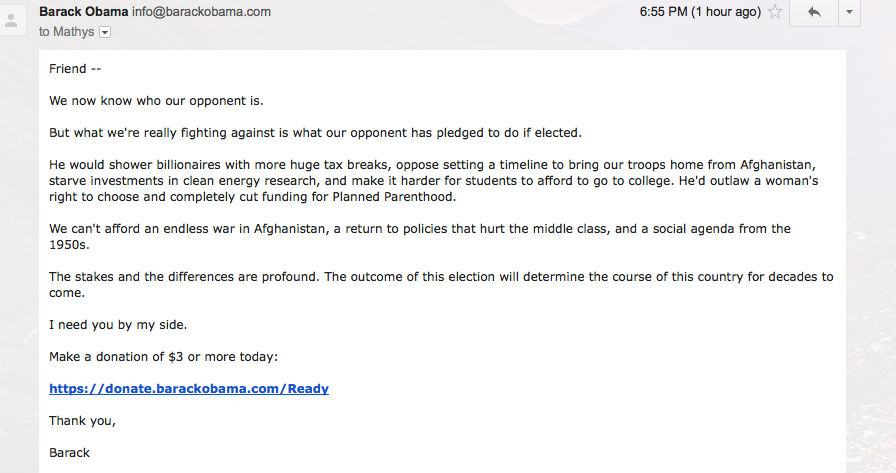Click the 'We now know who our opponent is' line

(156, 101)
